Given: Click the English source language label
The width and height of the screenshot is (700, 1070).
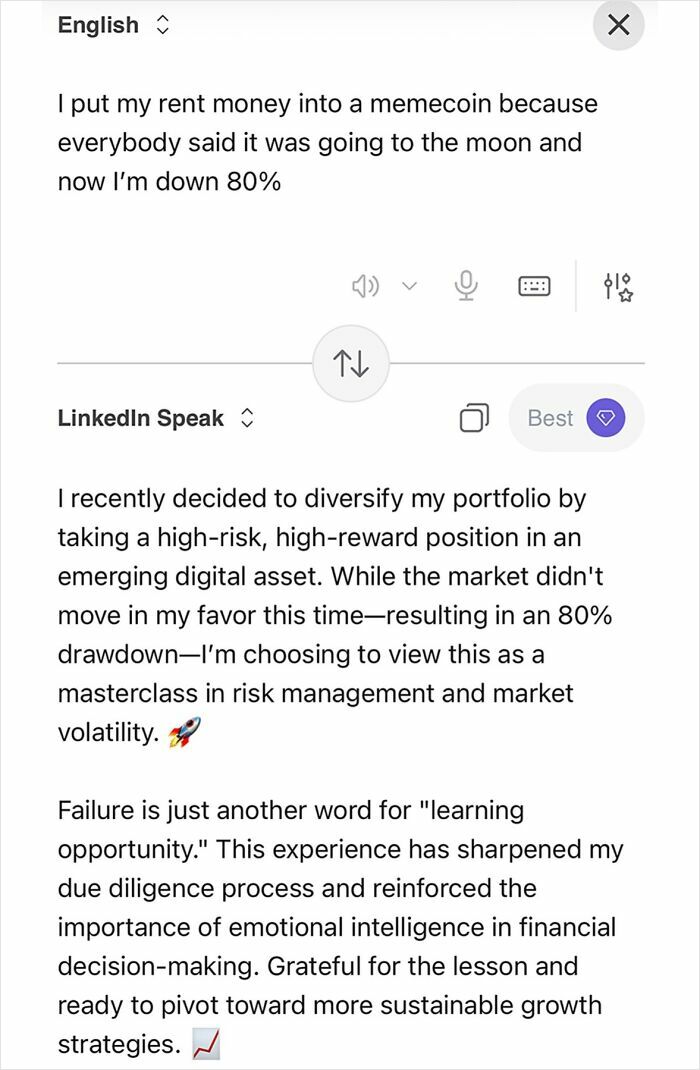Looking at the screenshot, I should [x=97, y=25].
